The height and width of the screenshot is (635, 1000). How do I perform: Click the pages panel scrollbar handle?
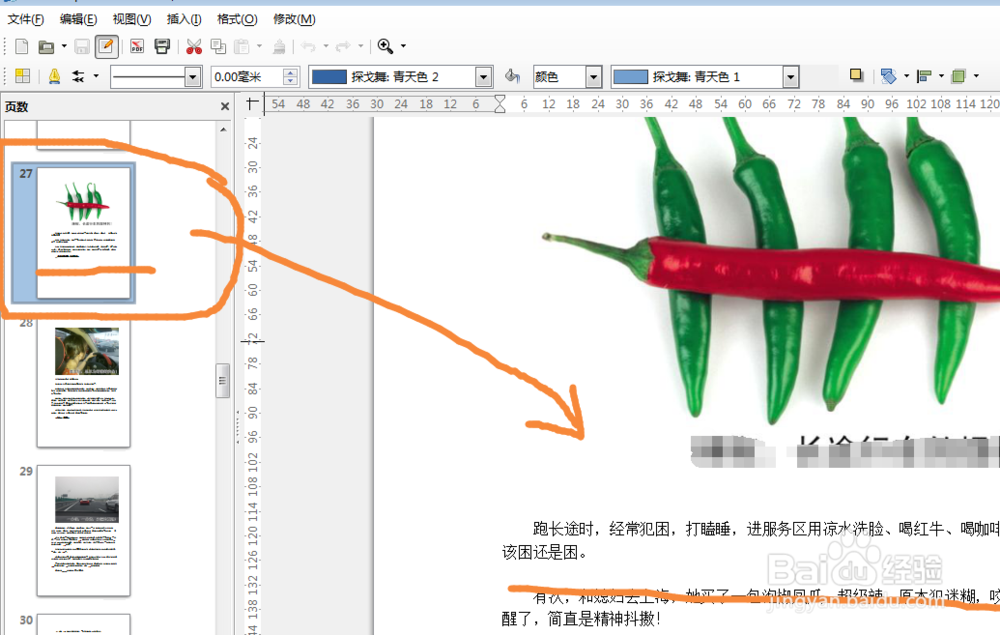point(223,381)
